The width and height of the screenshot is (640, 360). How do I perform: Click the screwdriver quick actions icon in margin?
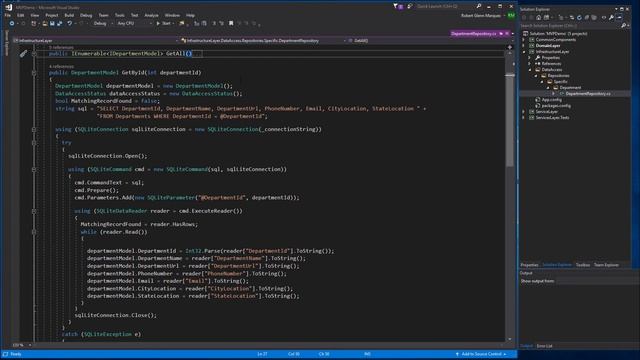(23, 53)
